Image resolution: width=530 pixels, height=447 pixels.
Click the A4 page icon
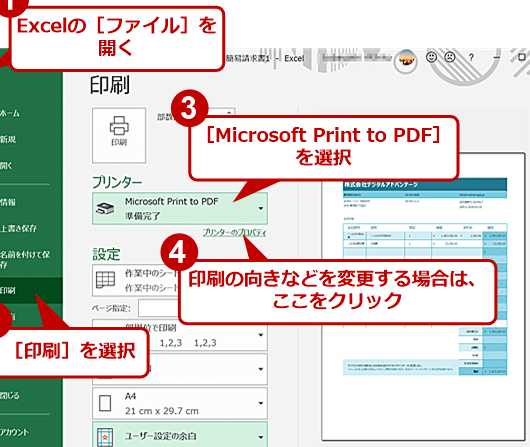105,403
